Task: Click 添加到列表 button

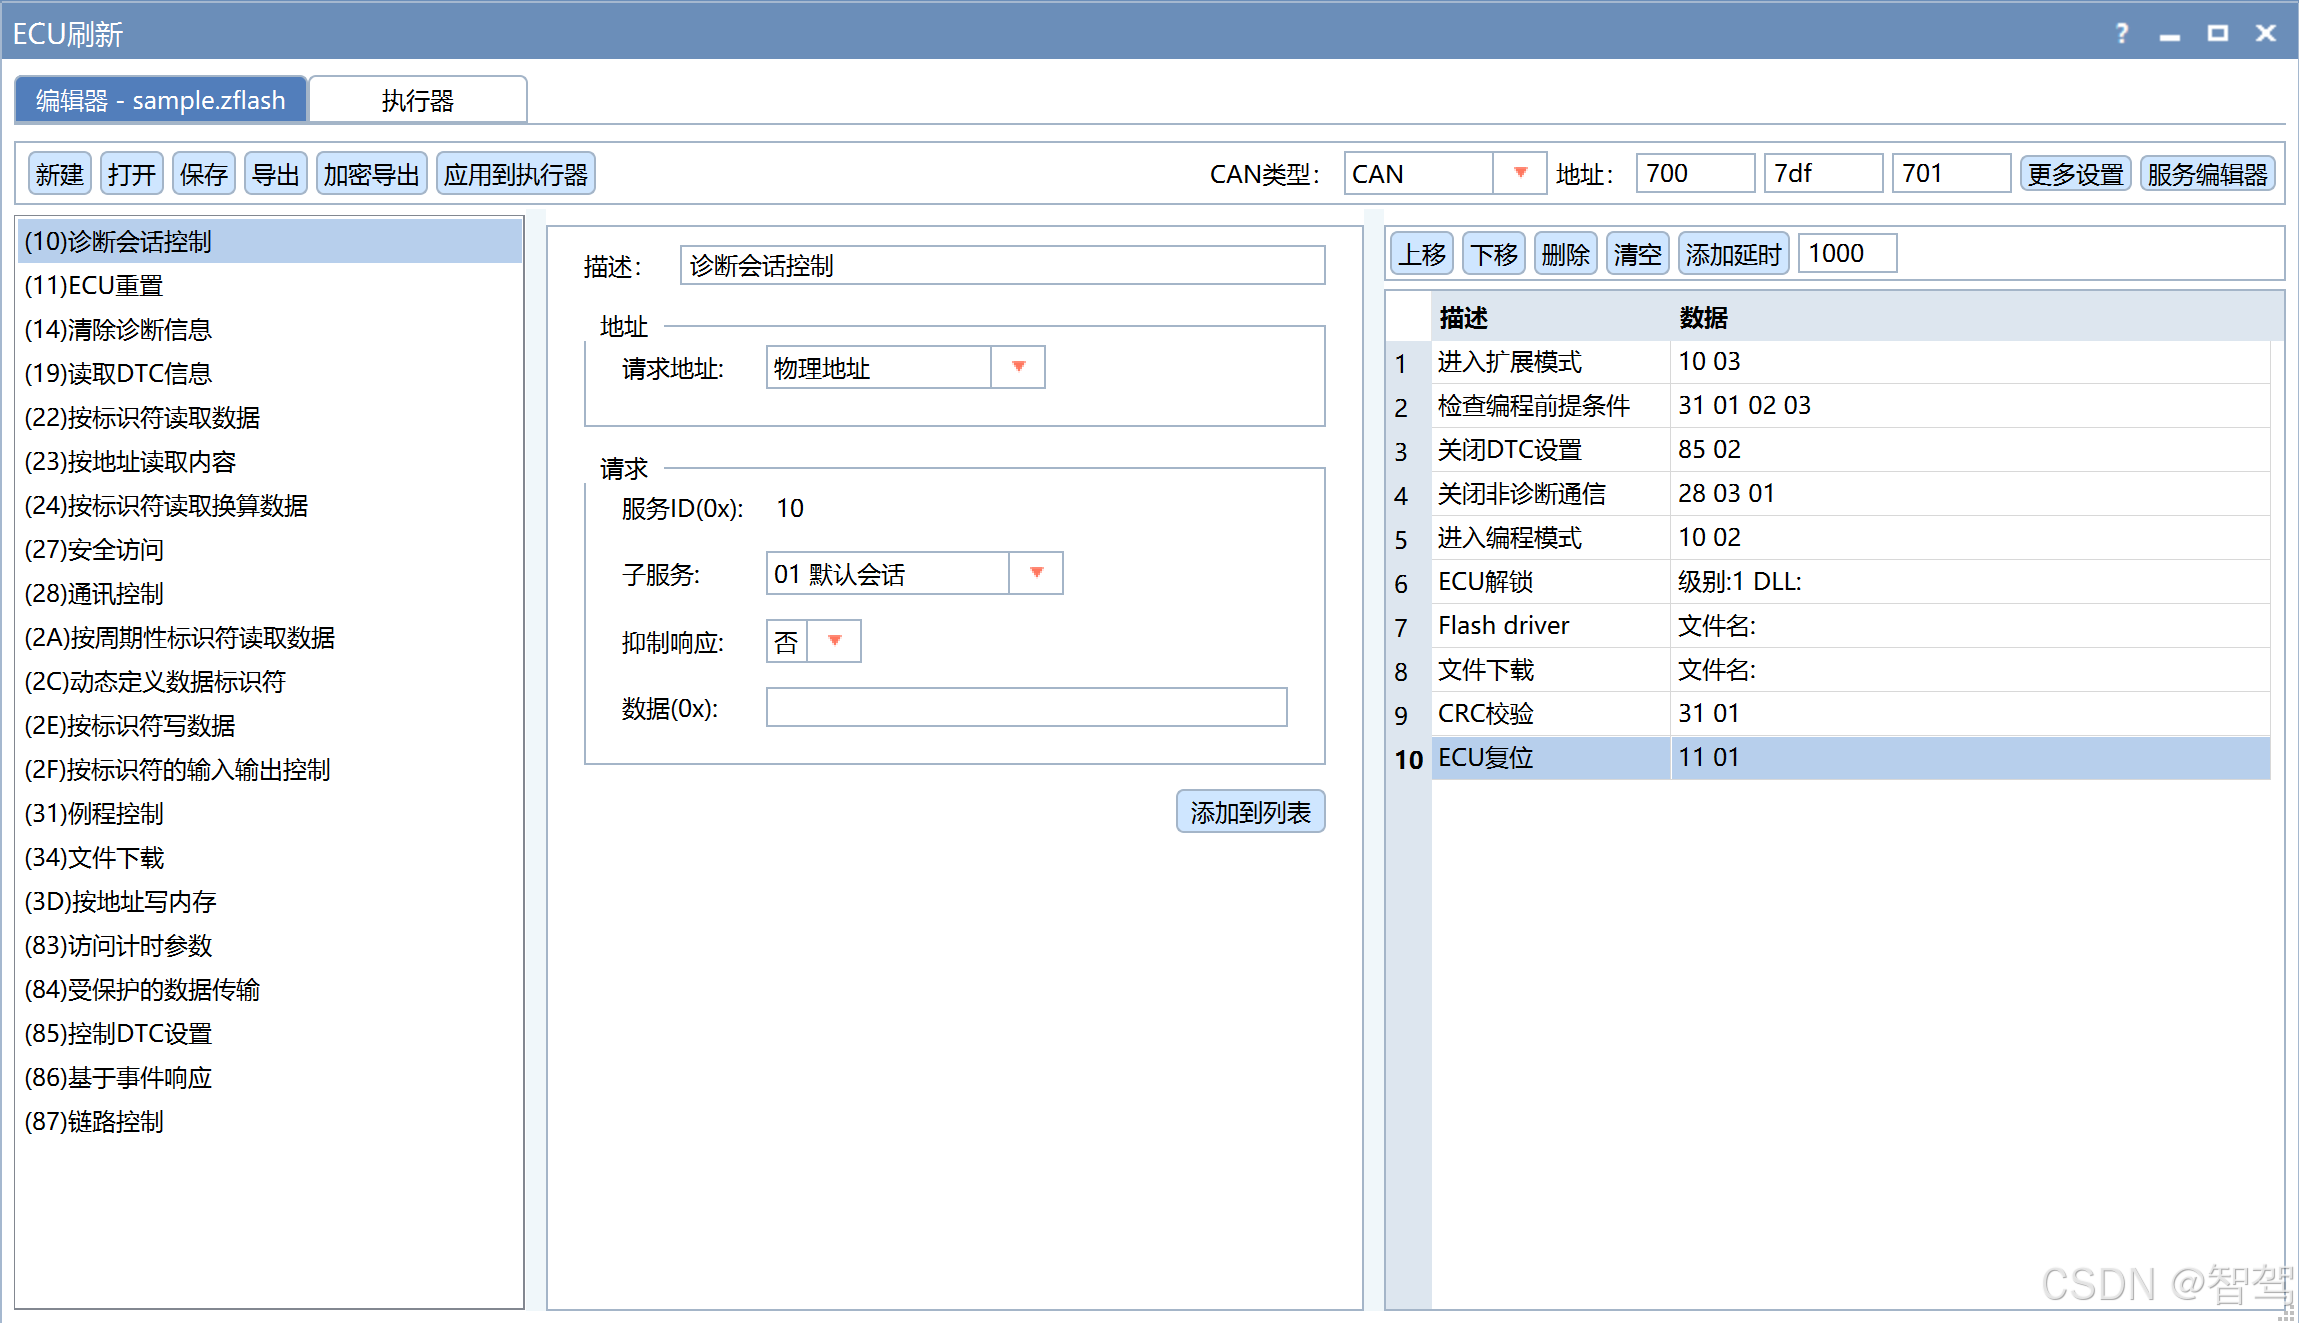Action: (x=1249, y=812)
